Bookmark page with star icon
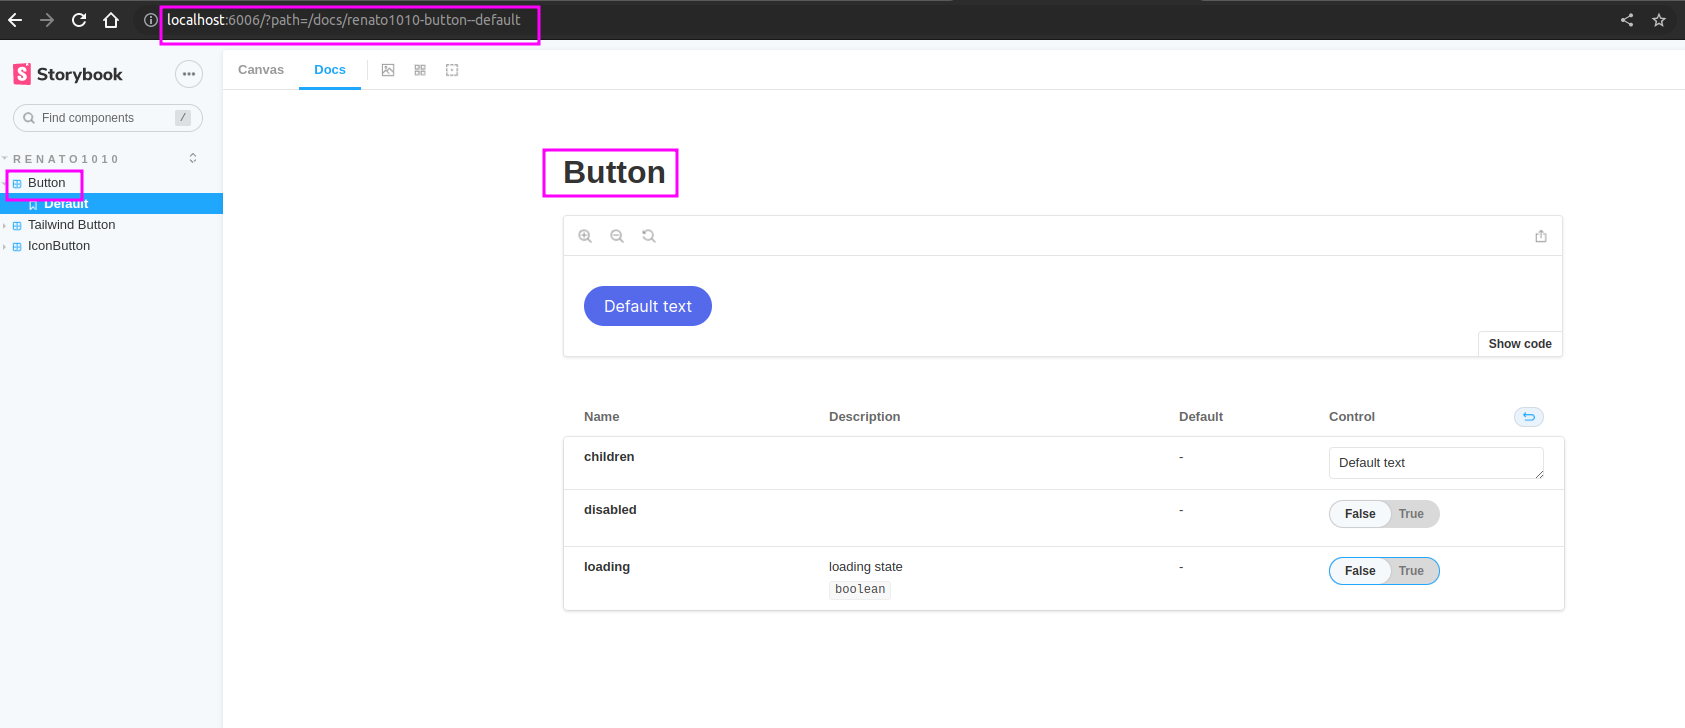Viewport: 1685px width, 728px height. pos(1659,20)
